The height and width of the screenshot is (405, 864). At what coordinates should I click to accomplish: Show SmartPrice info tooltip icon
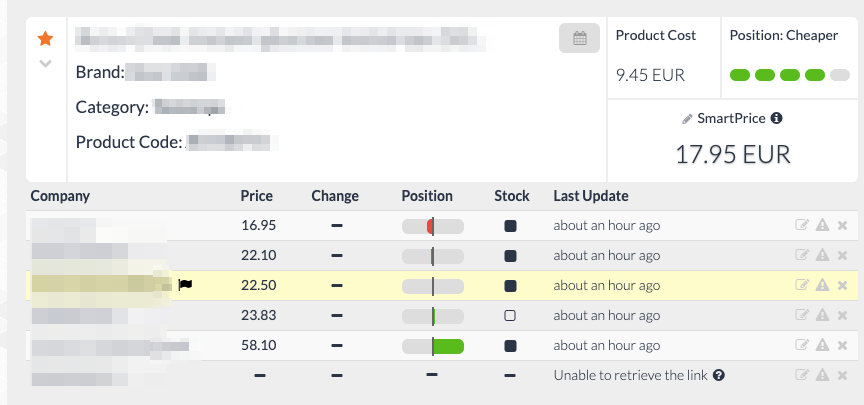click(776, 118)
